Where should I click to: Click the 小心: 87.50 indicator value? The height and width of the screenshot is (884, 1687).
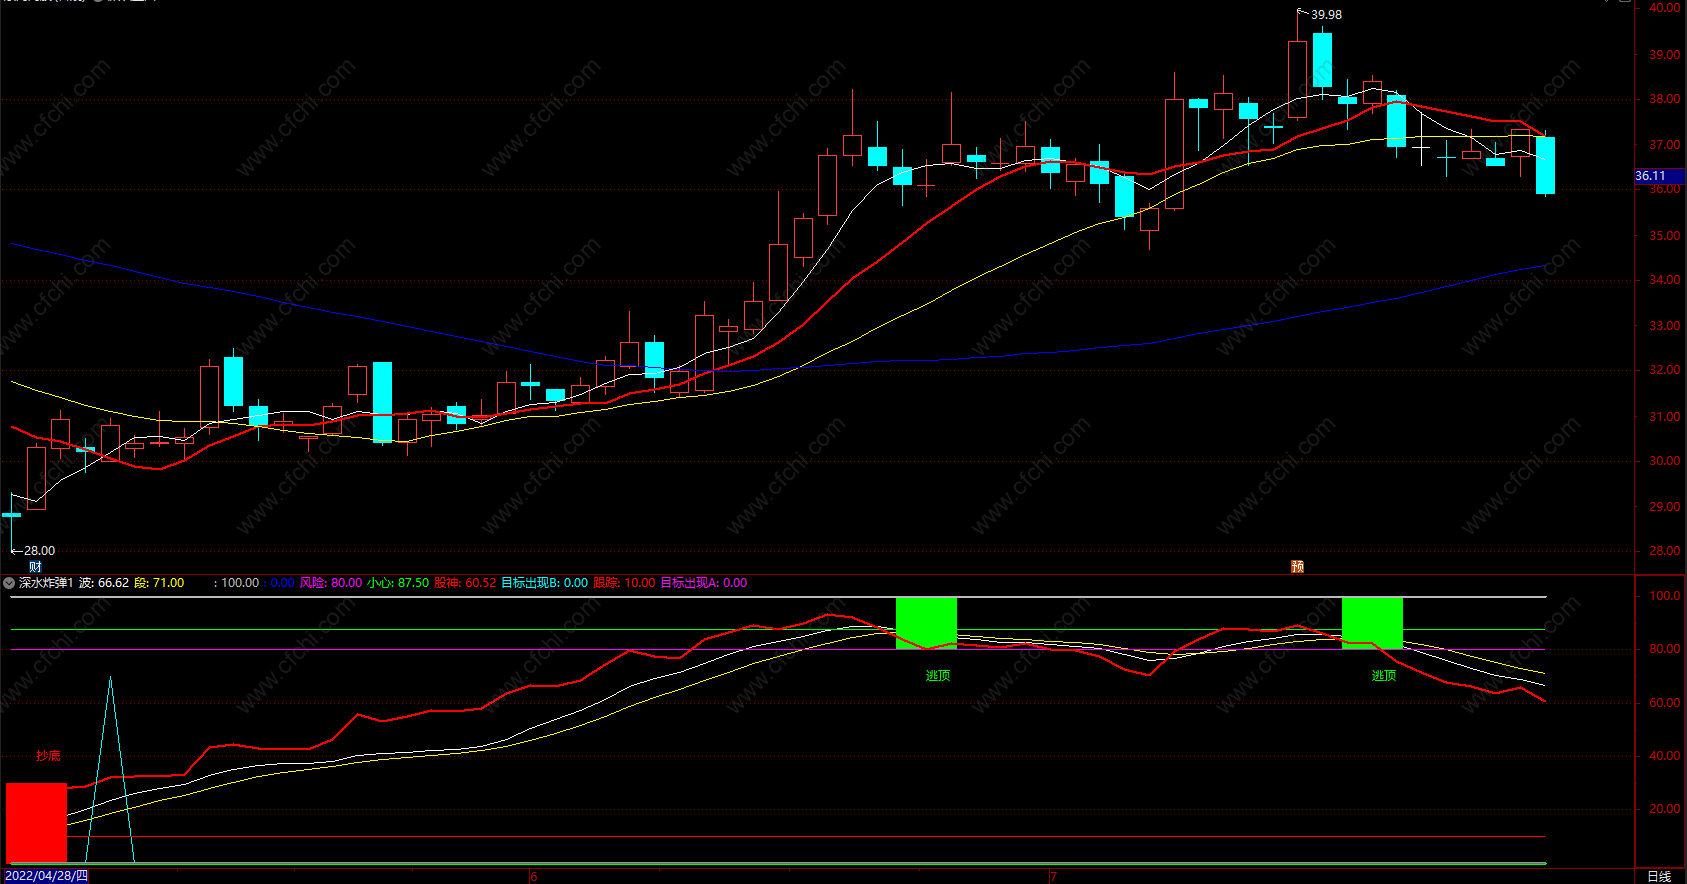point(398,583)
